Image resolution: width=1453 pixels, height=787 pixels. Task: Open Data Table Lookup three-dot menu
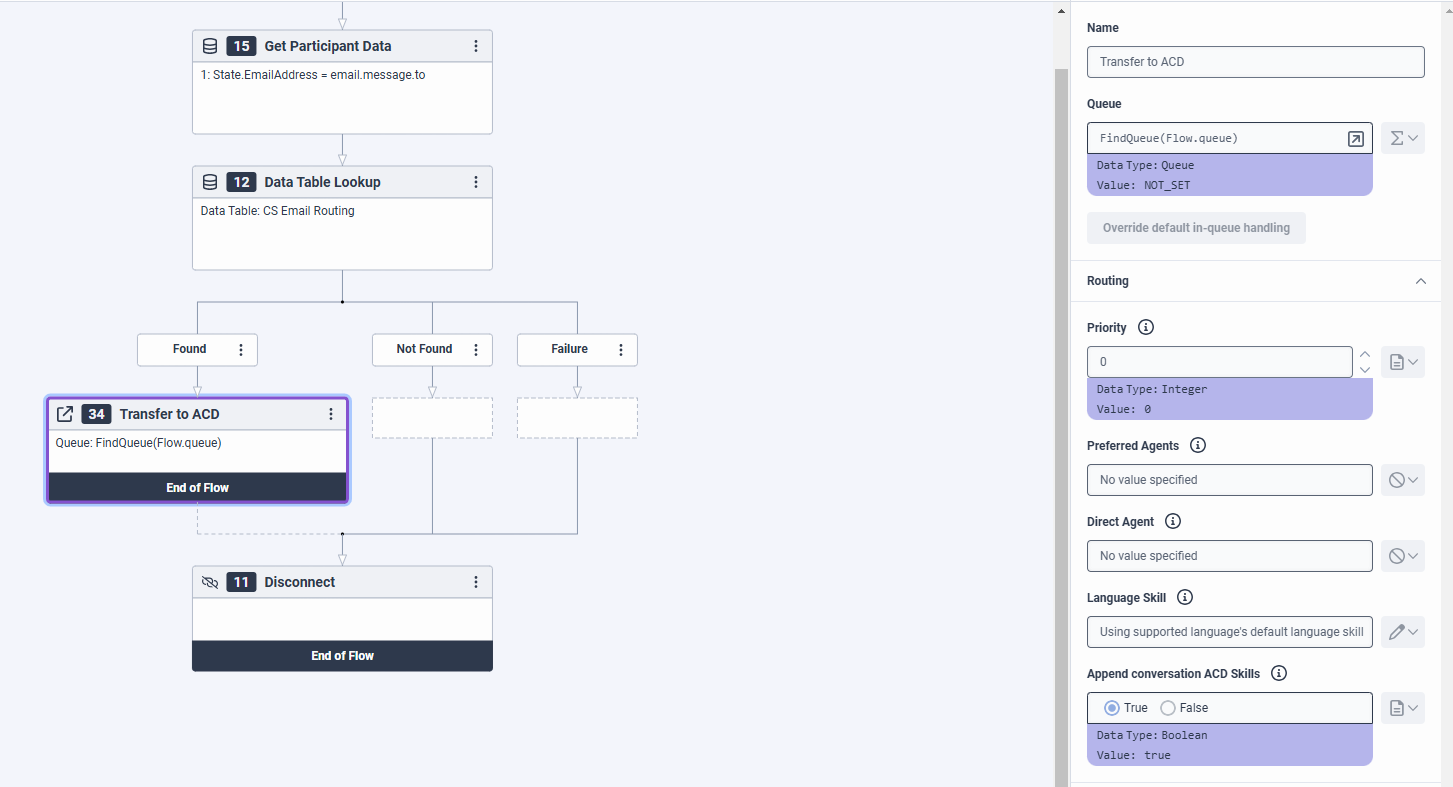476,182
